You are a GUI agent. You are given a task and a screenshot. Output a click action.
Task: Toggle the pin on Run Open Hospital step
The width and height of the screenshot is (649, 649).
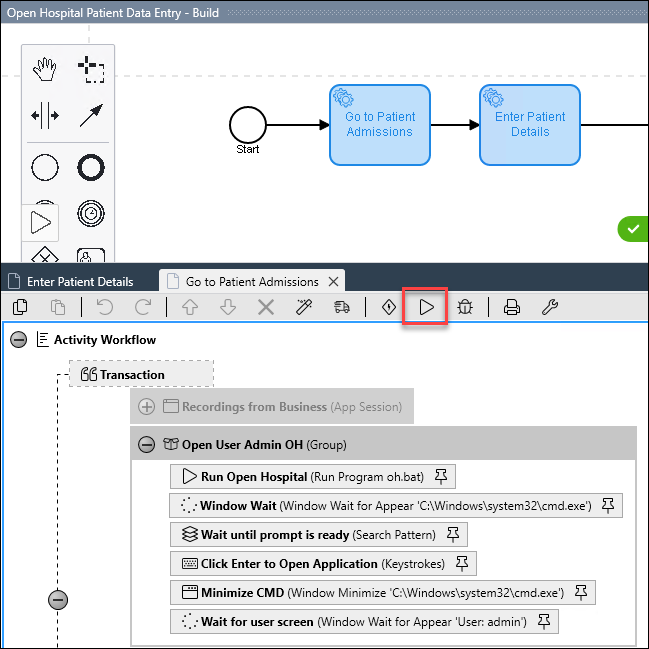coord(441,477)
